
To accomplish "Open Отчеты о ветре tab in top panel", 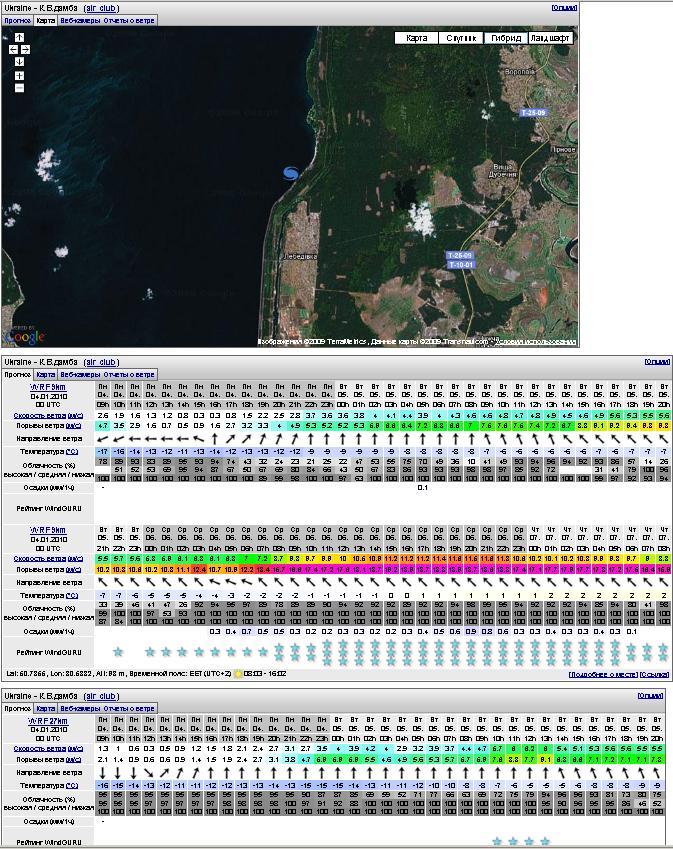I will [129, 19].
